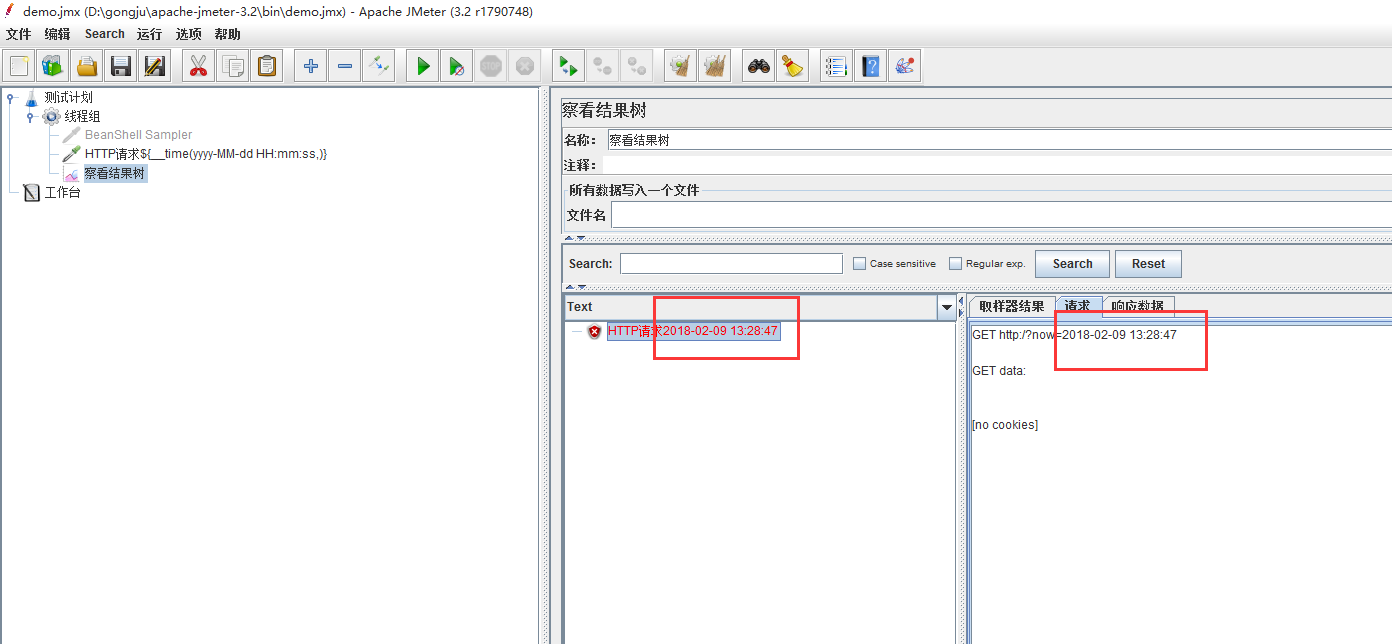Reset the search with the yellow broom icon
This screenshot has height=644, width=1392.
(x=792, y=66)
